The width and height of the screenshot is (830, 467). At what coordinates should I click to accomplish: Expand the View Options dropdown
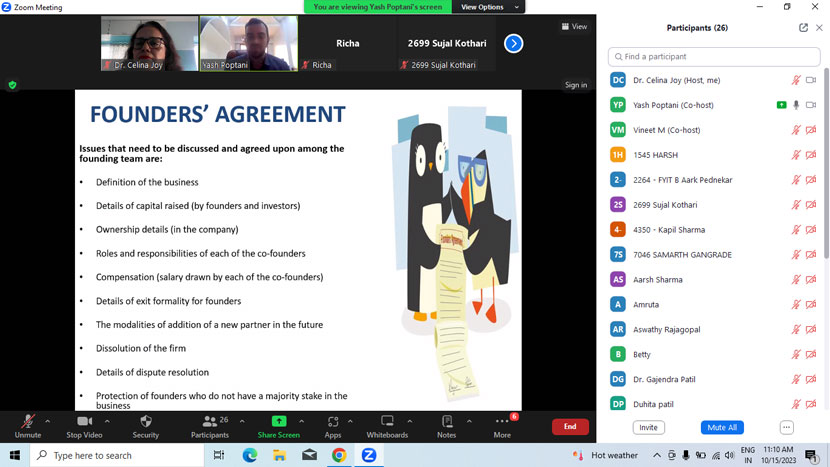pyautogui.click(x=488, y=7)
